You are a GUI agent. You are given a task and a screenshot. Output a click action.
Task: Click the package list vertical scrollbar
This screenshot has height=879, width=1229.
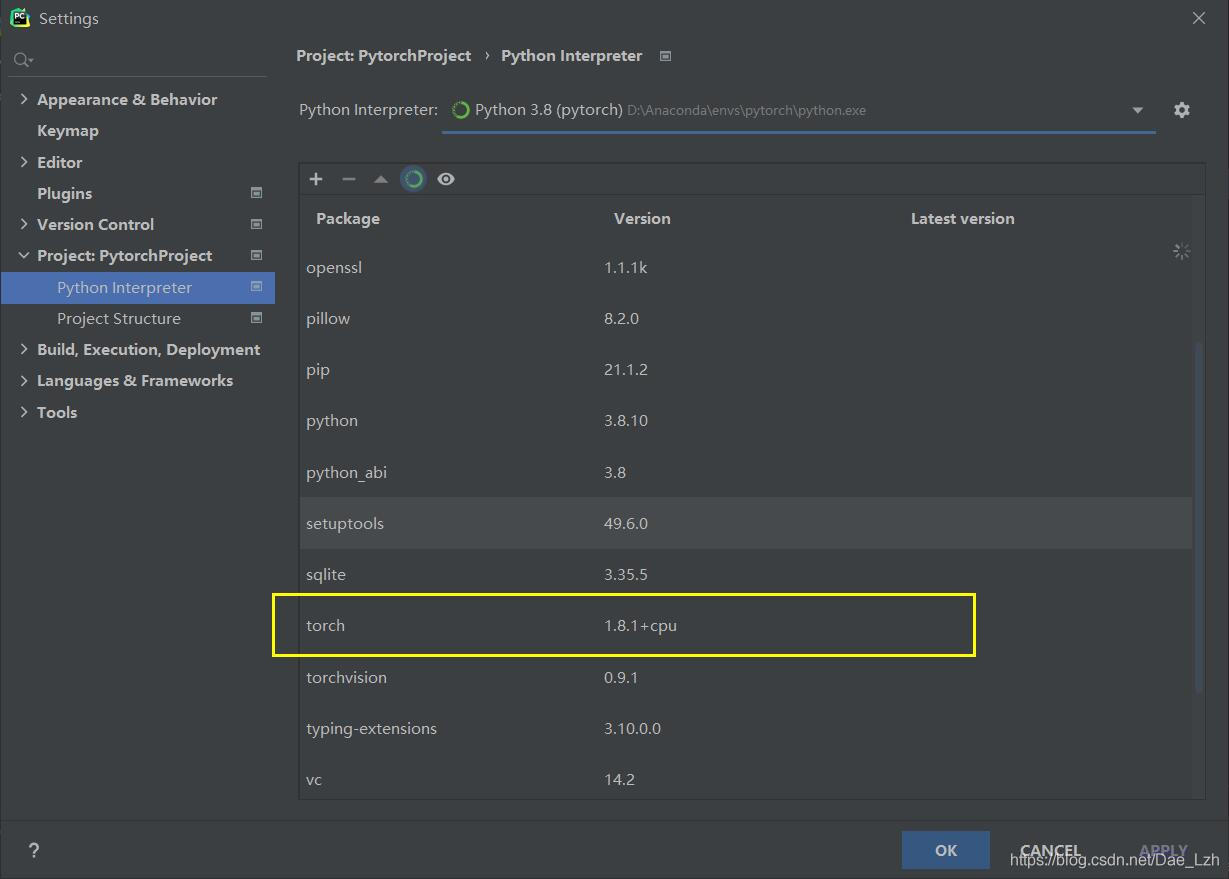click(x=1198, y=515)
